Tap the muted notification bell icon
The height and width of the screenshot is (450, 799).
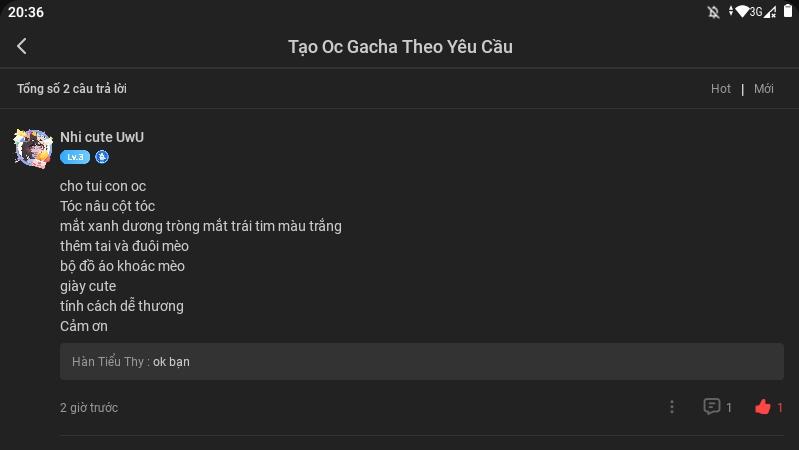click(x=713, y=12)
